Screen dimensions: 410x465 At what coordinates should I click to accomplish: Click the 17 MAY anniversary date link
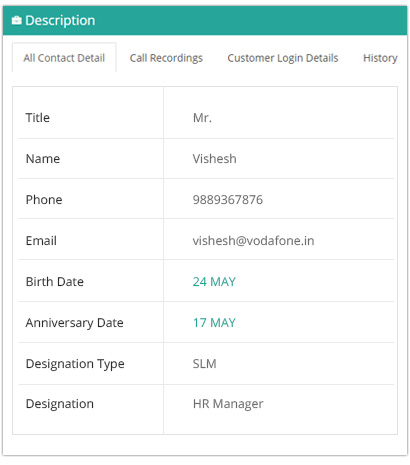click(214, 323)
